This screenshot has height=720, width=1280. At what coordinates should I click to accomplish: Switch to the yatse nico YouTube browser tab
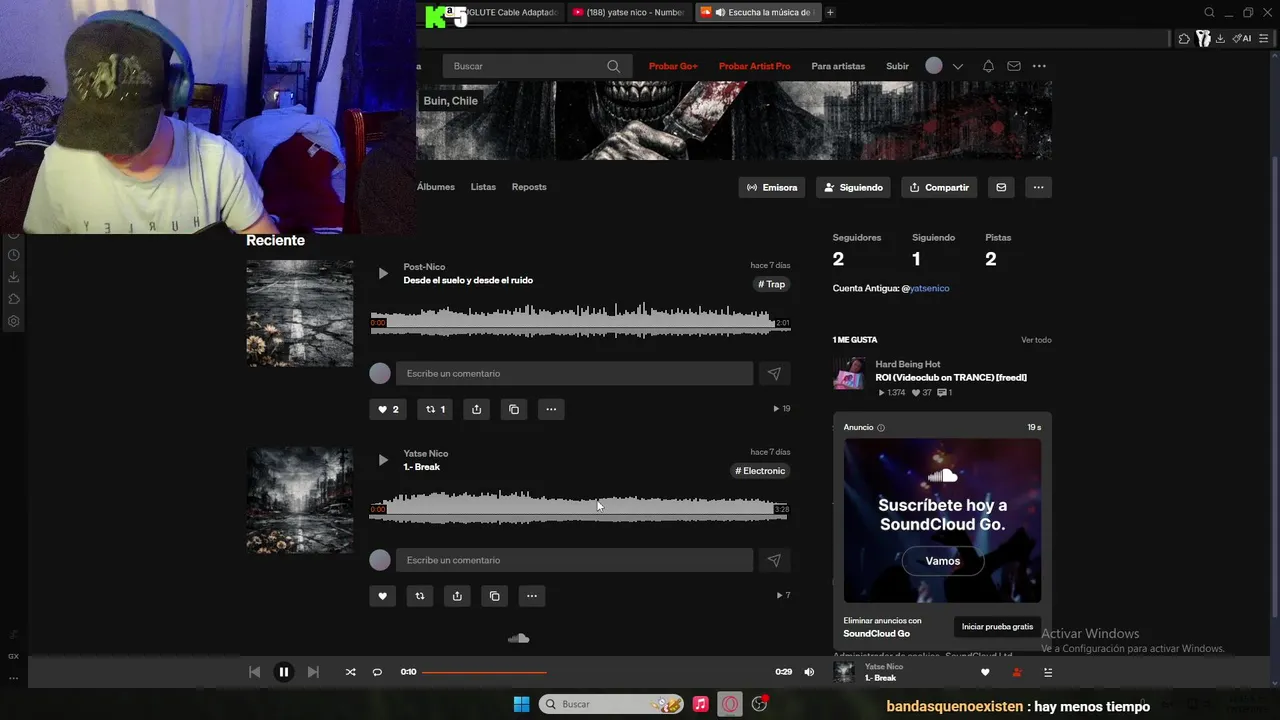pyautogui.click(x=628, y=12)
